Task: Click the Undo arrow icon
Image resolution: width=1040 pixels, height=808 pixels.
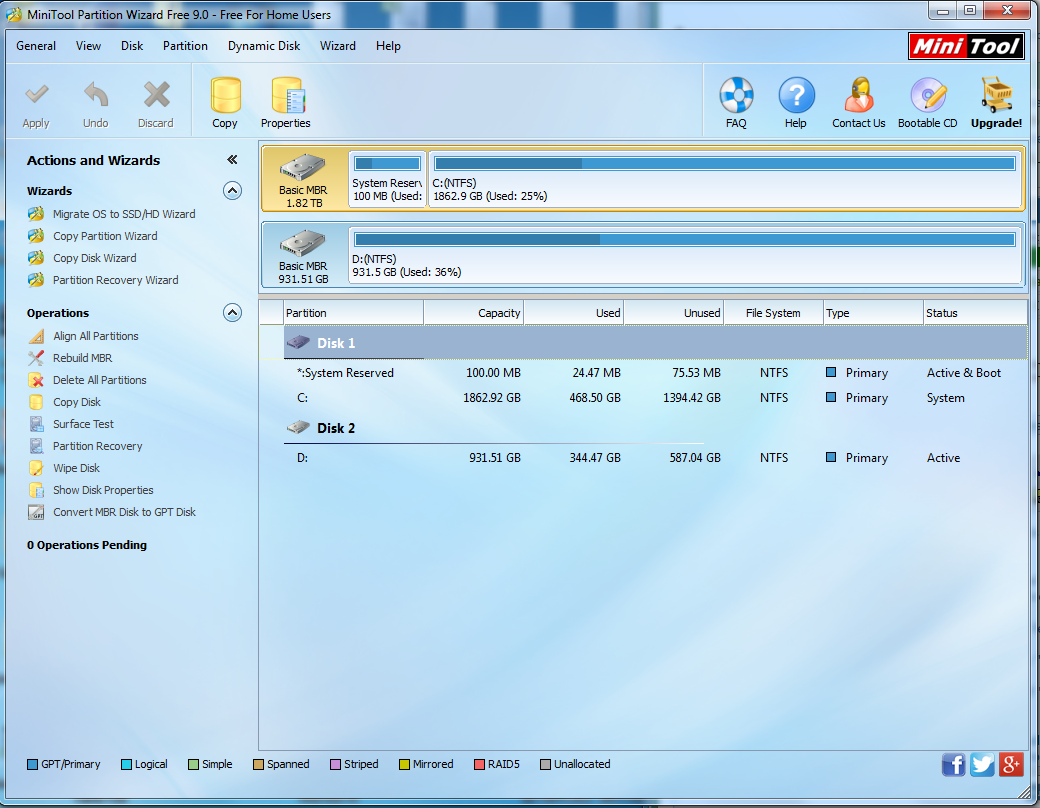Action: pyautogui.click(x=96, y=95)
